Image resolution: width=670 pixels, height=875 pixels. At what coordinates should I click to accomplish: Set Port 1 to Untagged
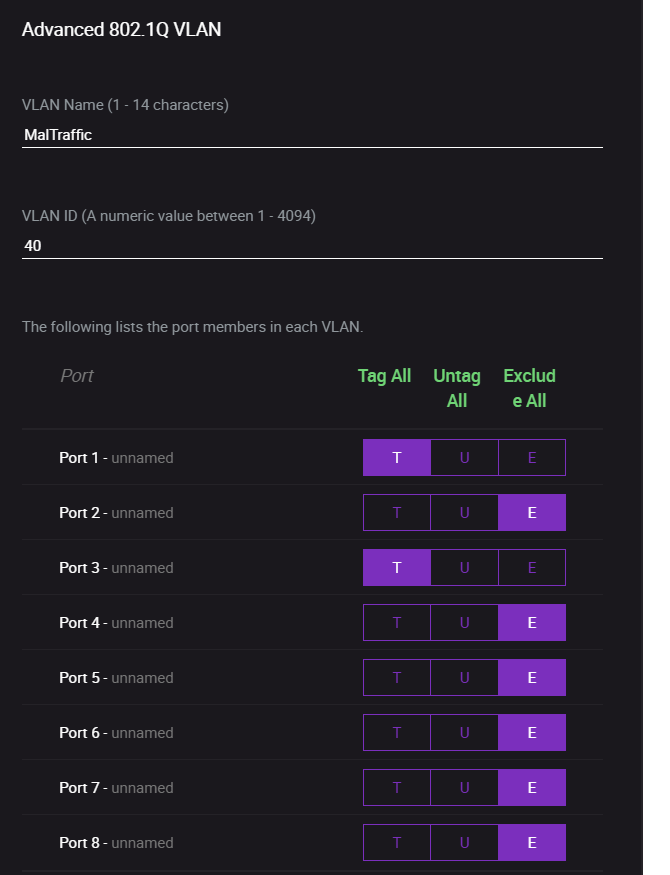464,458
